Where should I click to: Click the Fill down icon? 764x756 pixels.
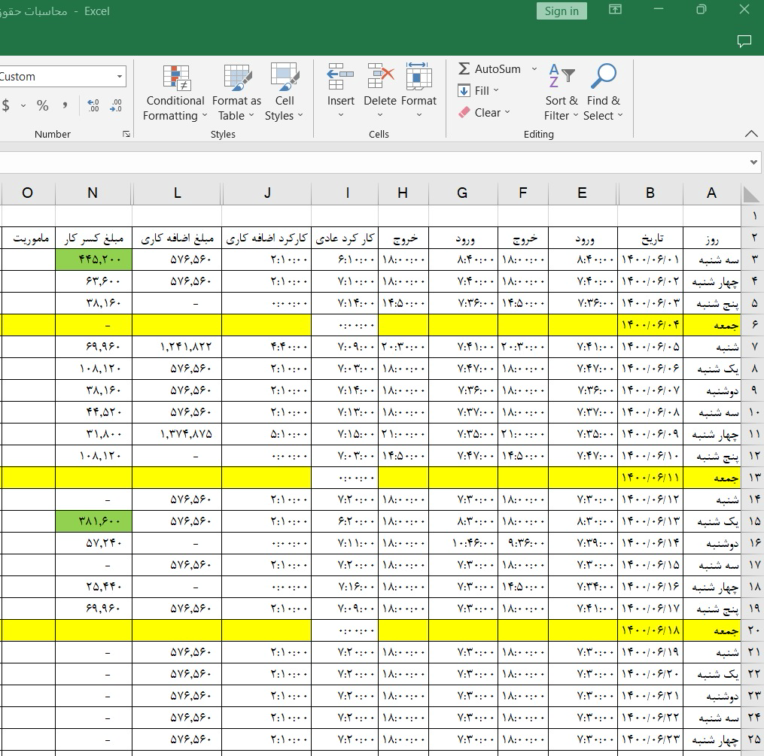click(x=464, y=91)
